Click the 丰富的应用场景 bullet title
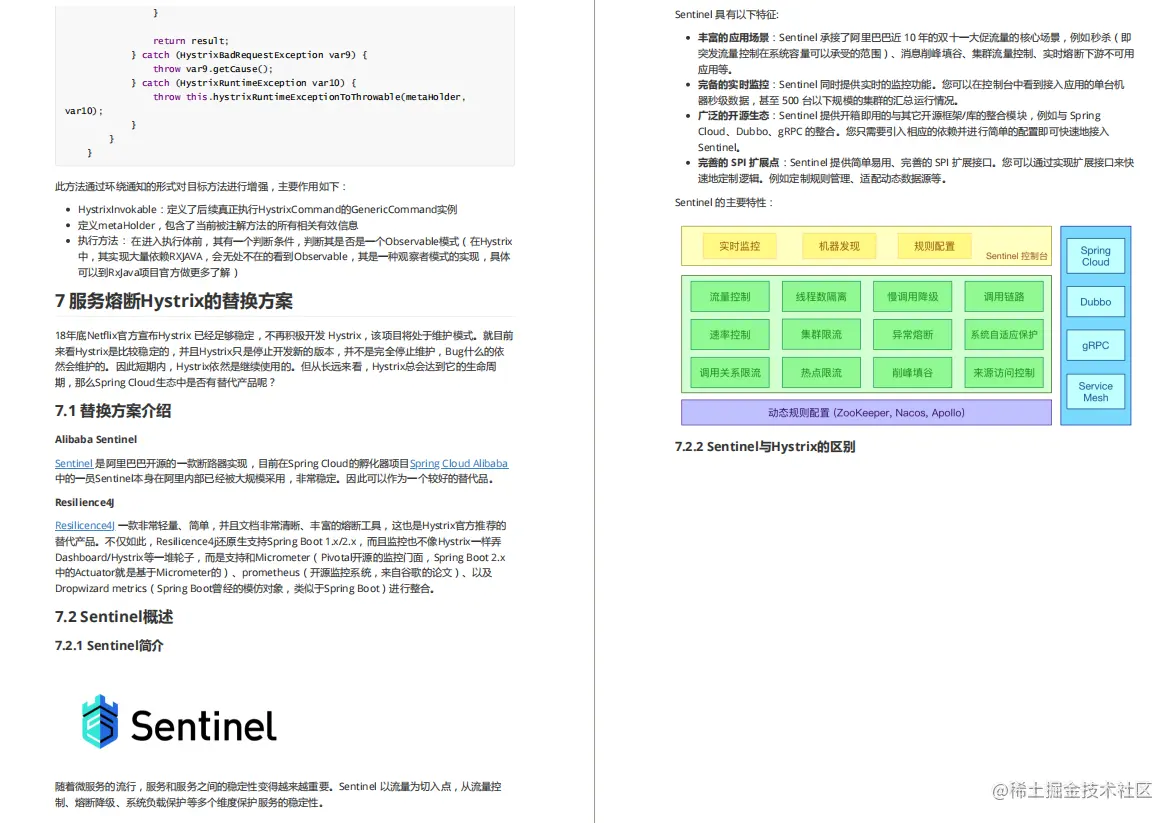The image size is (1175, 823). (x=734, y=37)
